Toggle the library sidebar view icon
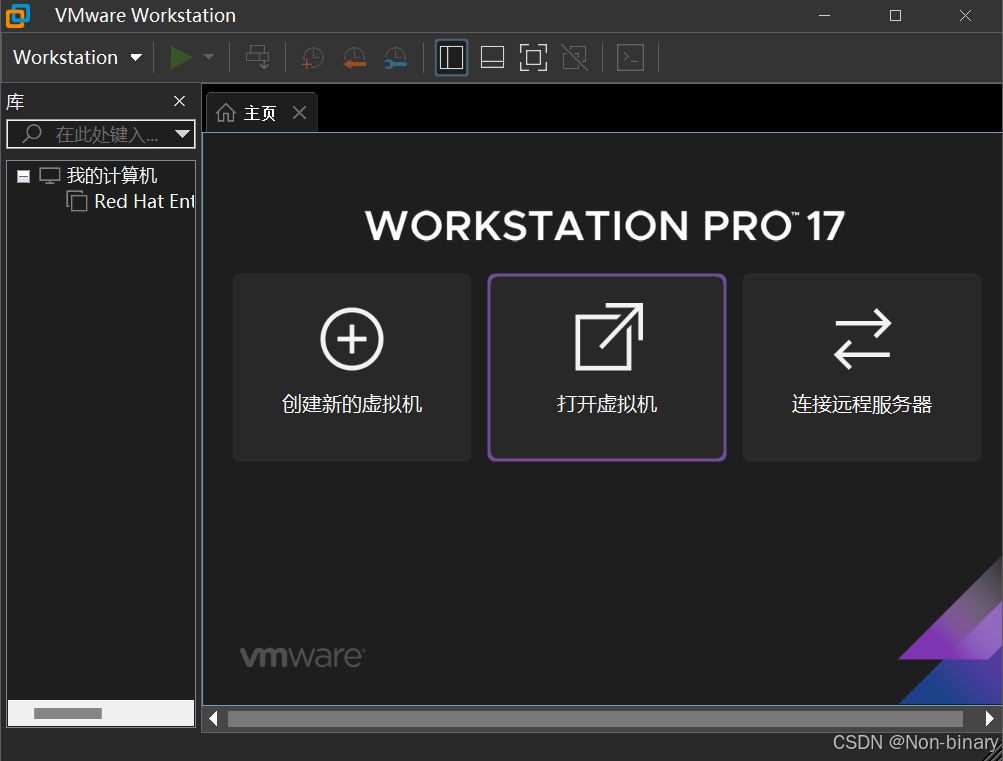 pyautogui.click(x=452, y=58)
